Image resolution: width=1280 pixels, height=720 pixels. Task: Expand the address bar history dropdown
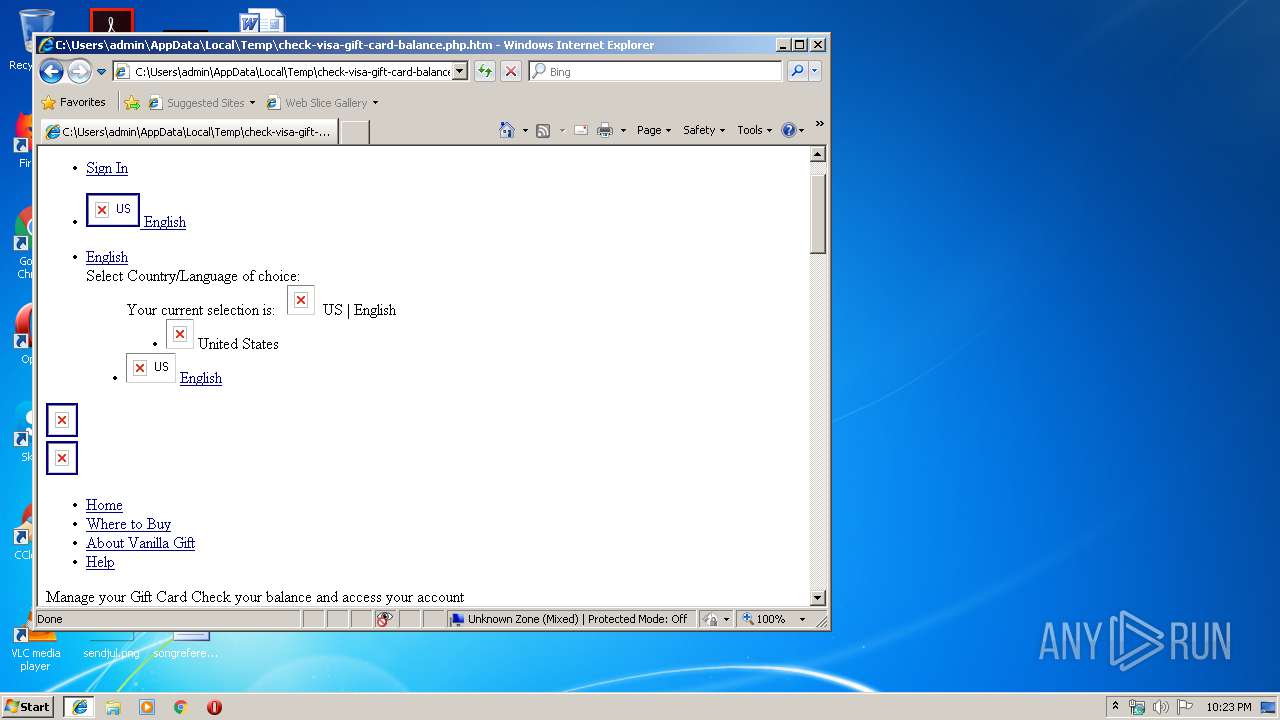coord(460,72)
